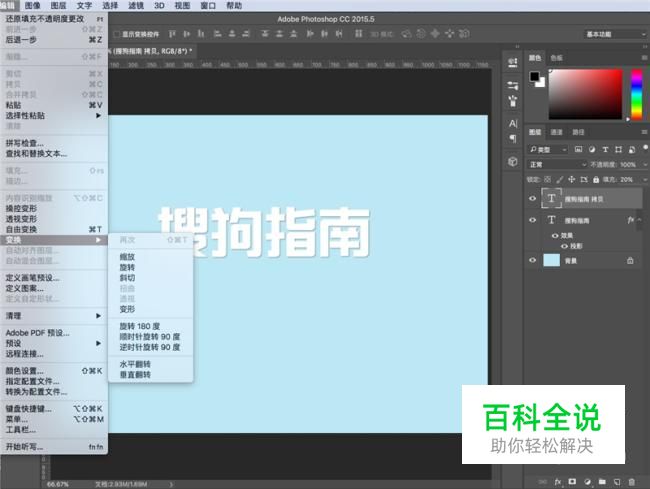Image resolution: width=650 pixels, height=489 pixels.
Task: Open the 3D panel cube icon
Action: [x=513, y=161]
